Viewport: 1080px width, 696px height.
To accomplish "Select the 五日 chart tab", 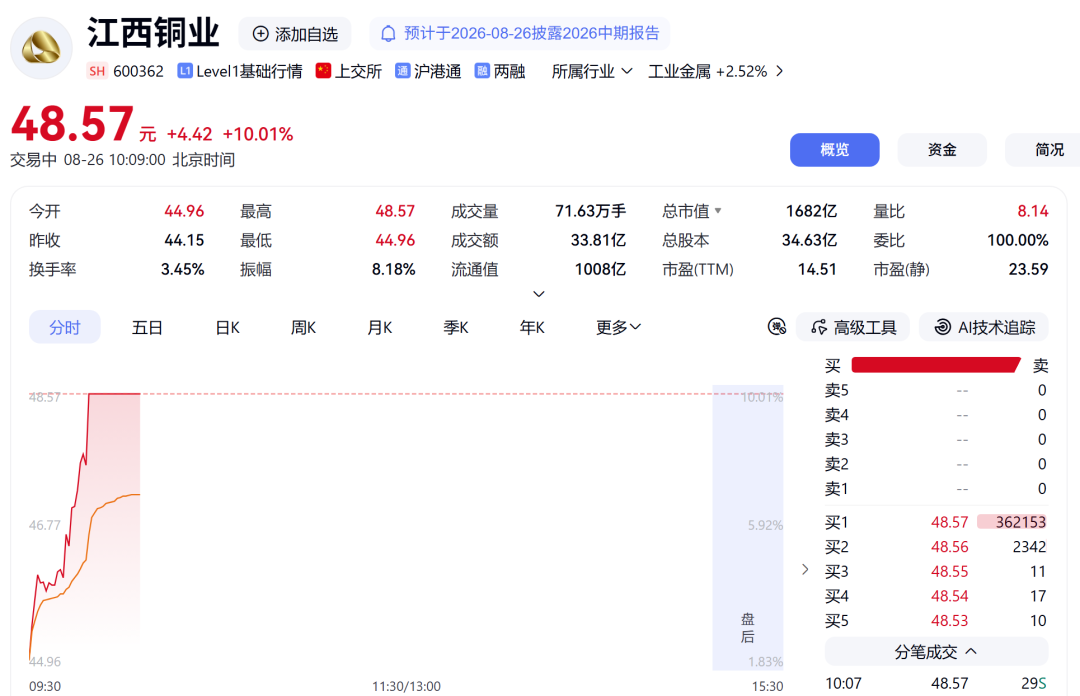I will click(147, 327).
